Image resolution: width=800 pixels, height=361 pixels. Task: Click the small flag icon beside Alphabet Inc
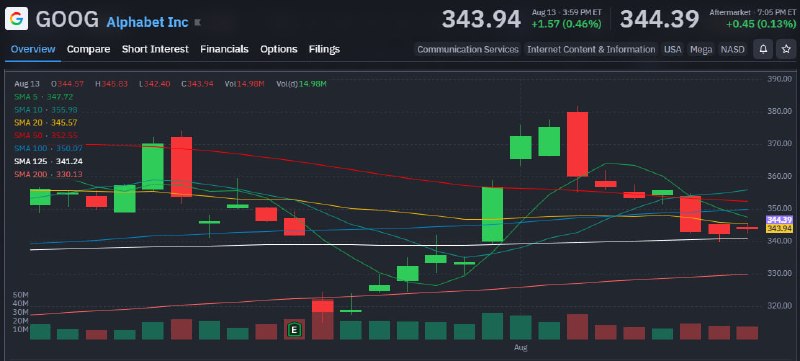coord(197,22)
